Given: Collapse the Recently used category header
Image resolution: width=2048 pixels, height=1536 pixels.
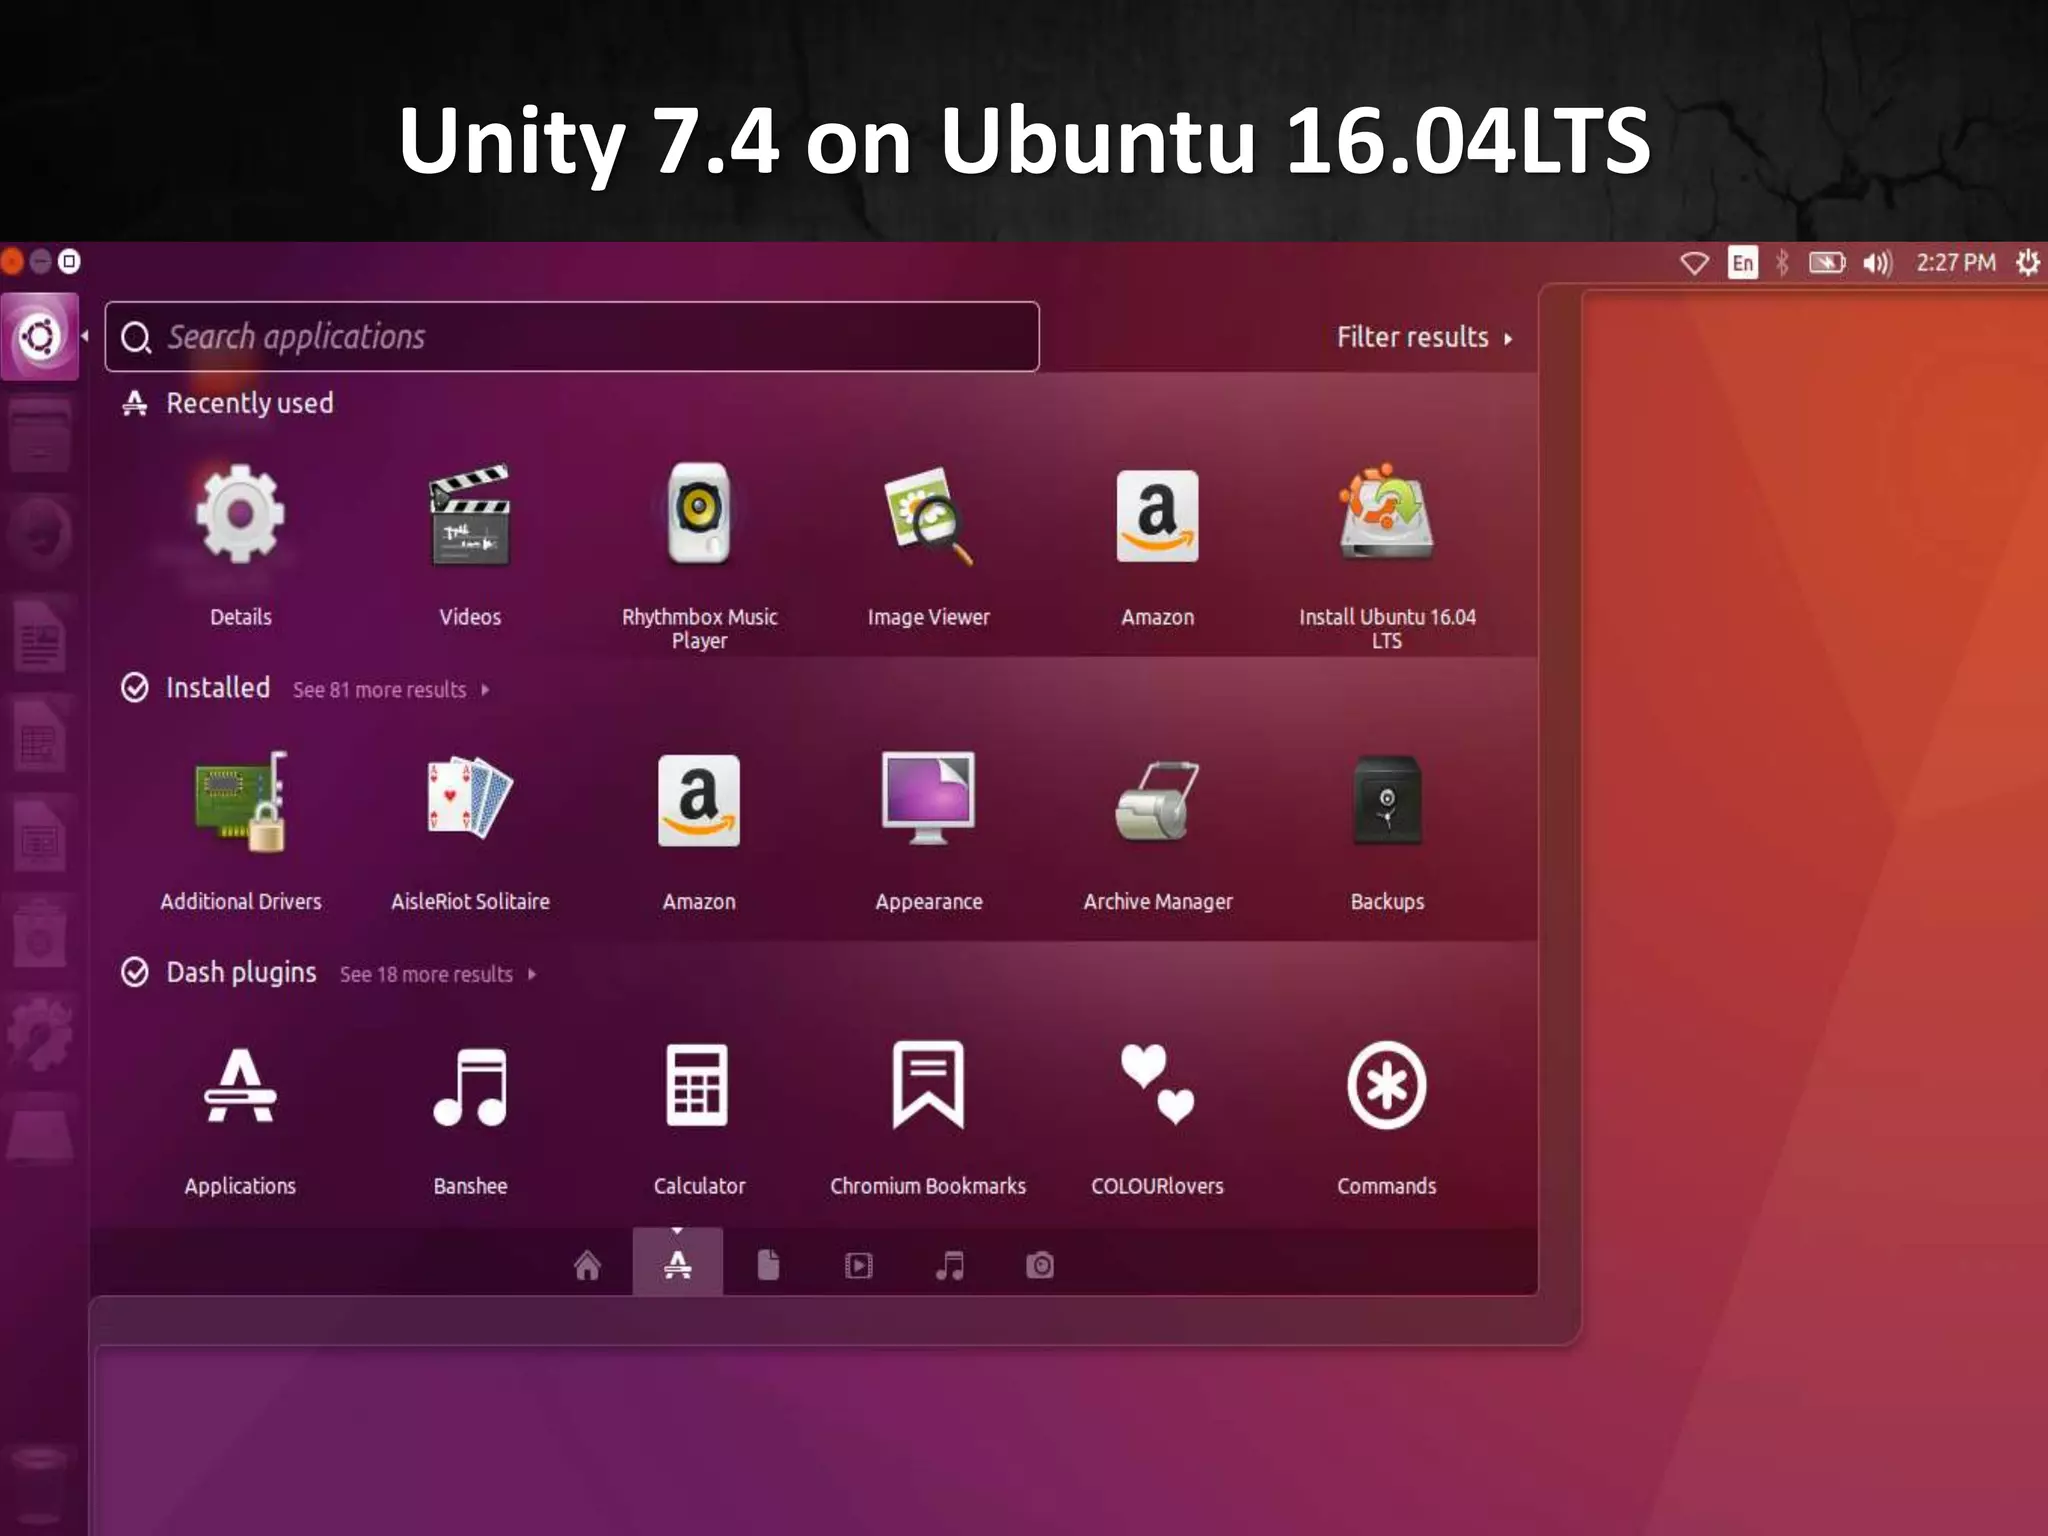Looking at the screenshot, I should tap(228, 403).
